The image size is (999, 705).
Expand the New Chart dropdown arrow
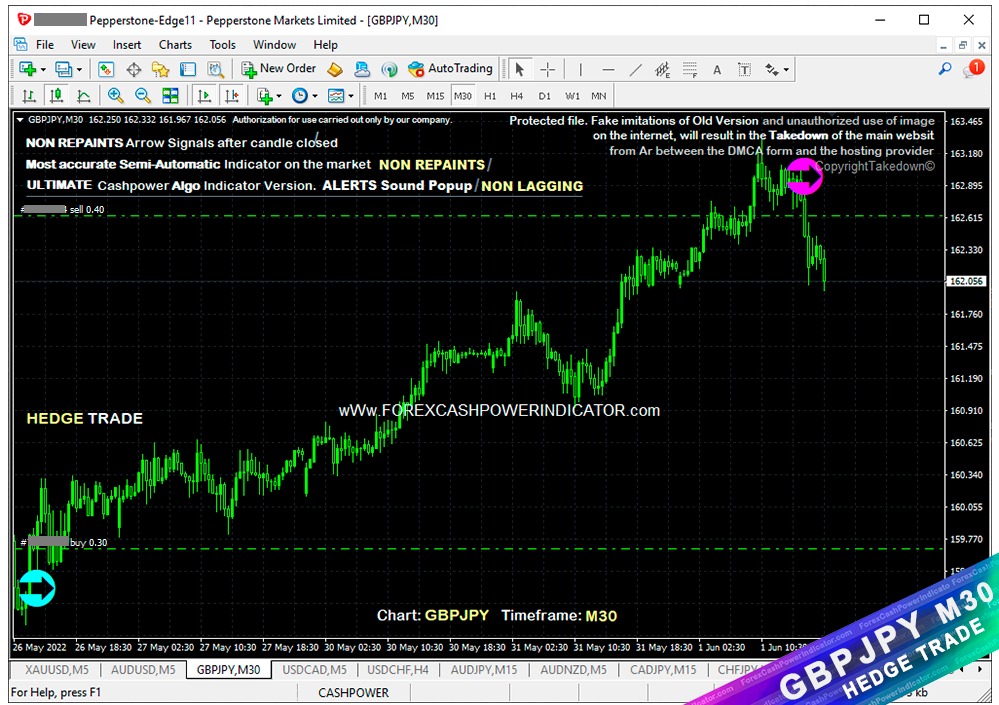pos(43,69)
